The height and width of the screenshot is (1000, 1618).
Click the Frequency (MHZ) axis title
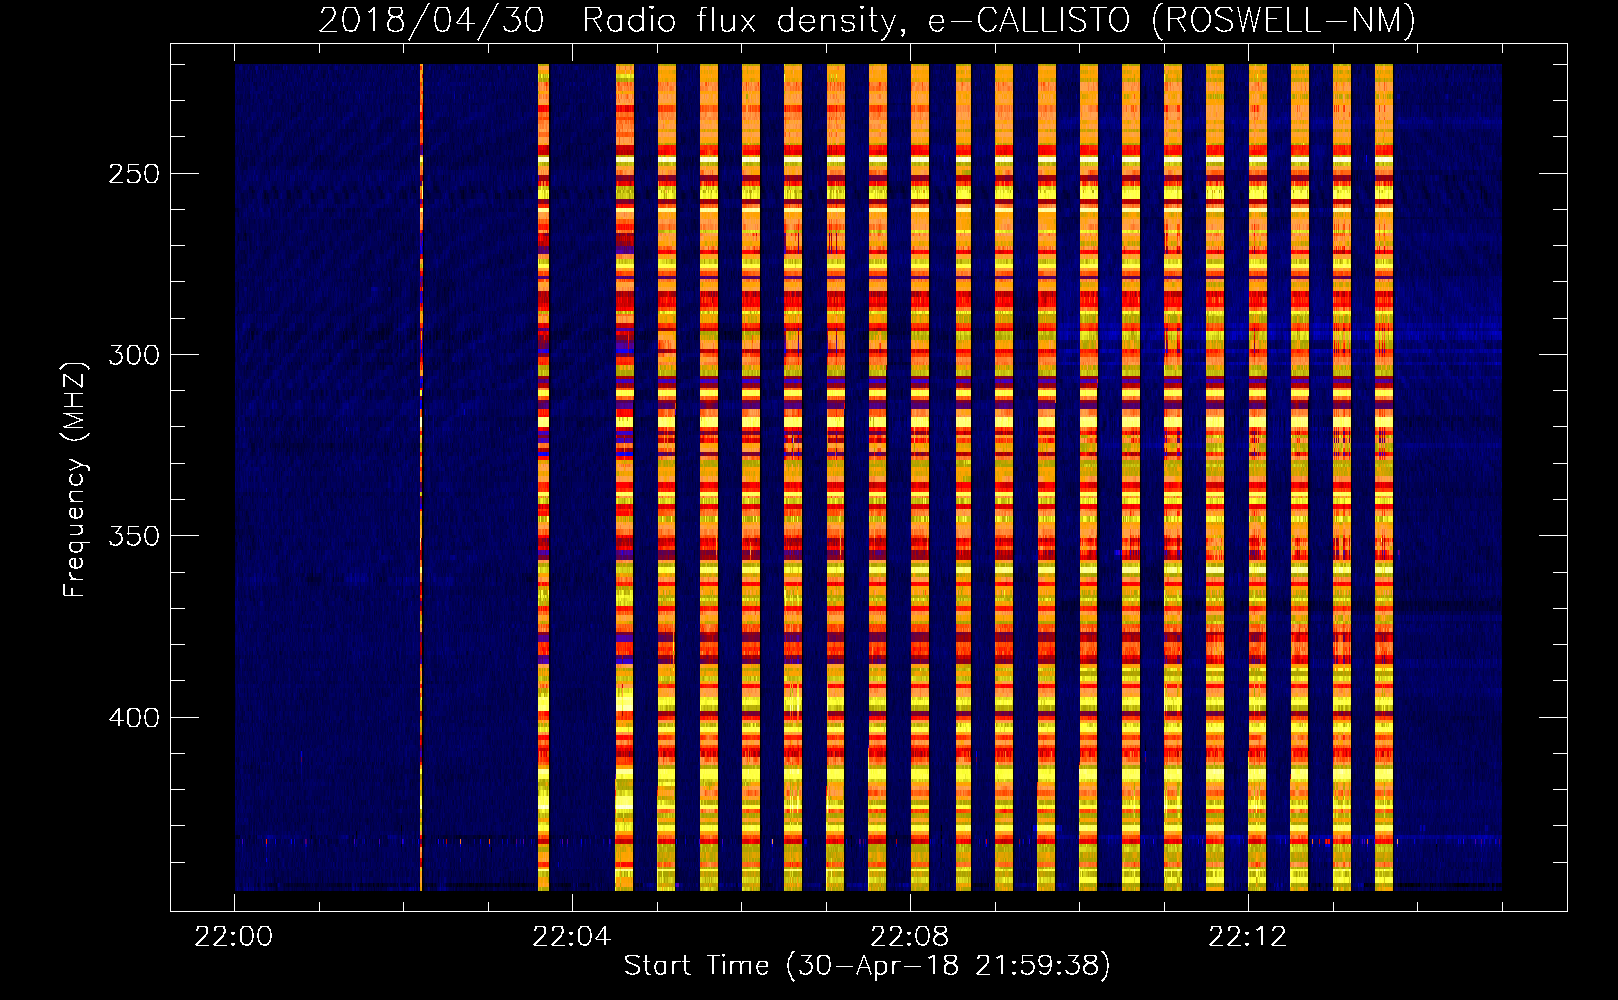pos(75,479)
